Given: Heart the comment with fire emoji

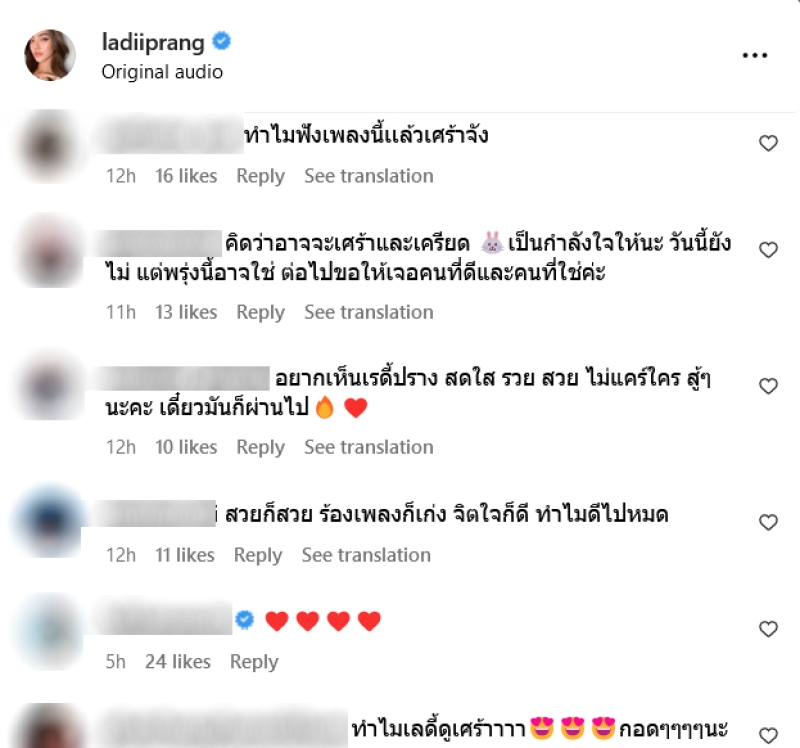Looking at the screenshot, I should [x=768, y=386].
